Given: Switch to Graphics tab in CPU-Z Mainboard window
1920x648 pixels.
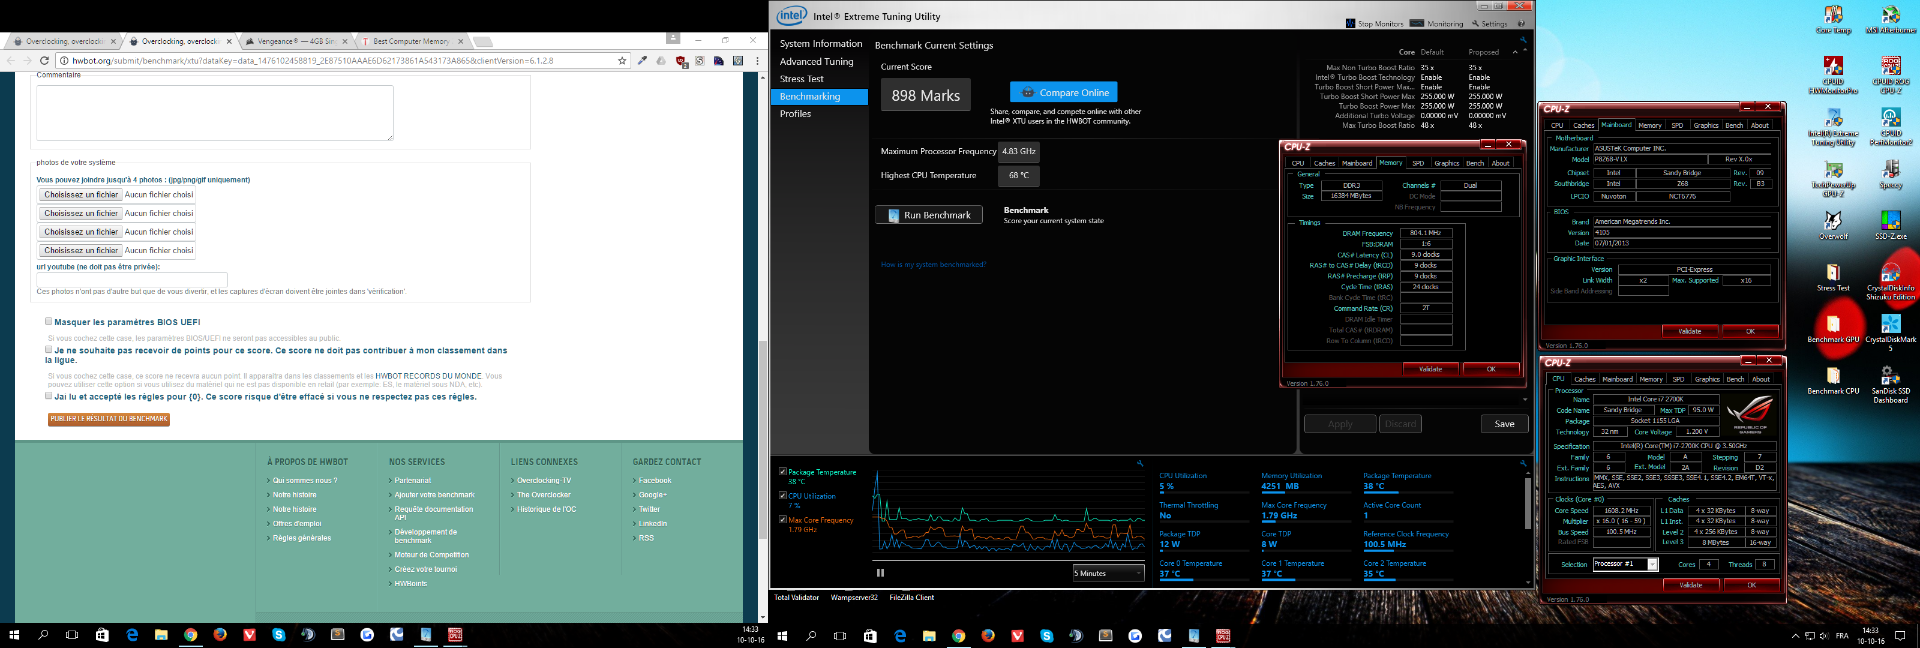Looking at the screenshot, I should point(1706,125).
